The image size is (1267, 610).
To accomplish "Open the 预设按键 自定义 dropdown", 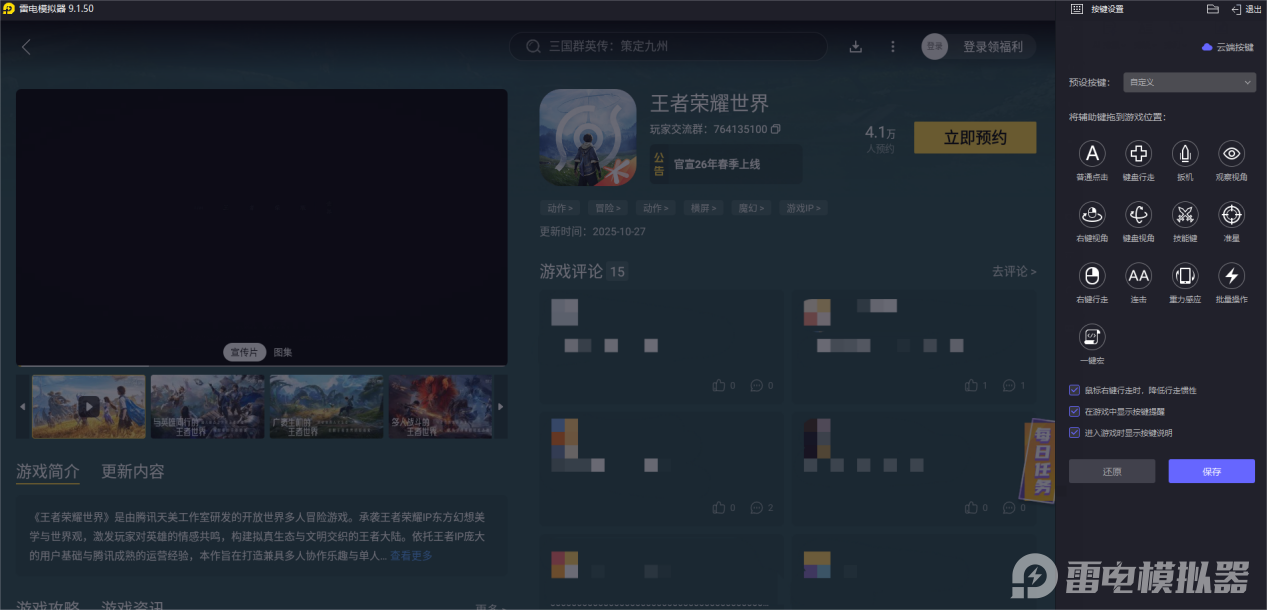I will (1189, 81).
